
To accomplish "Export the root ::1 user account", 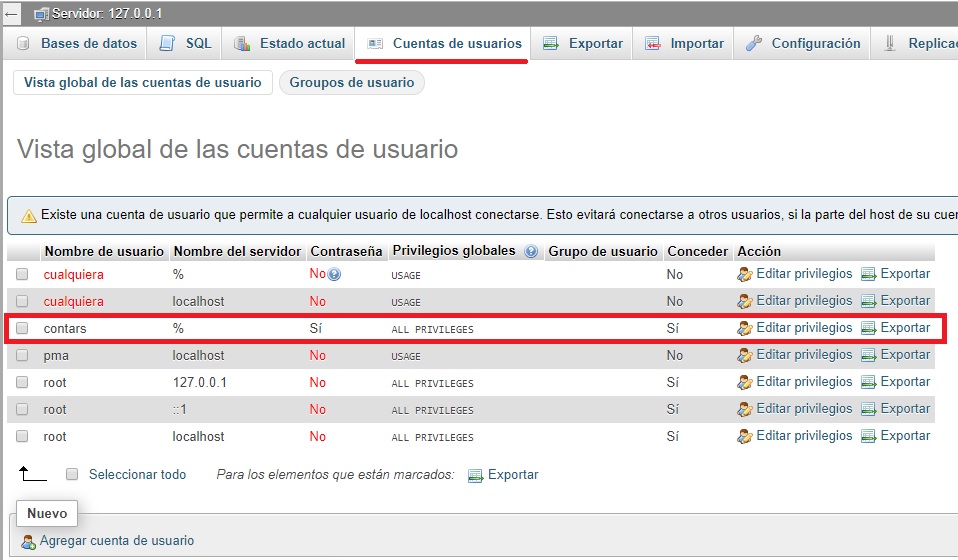I will click(904, 409).
